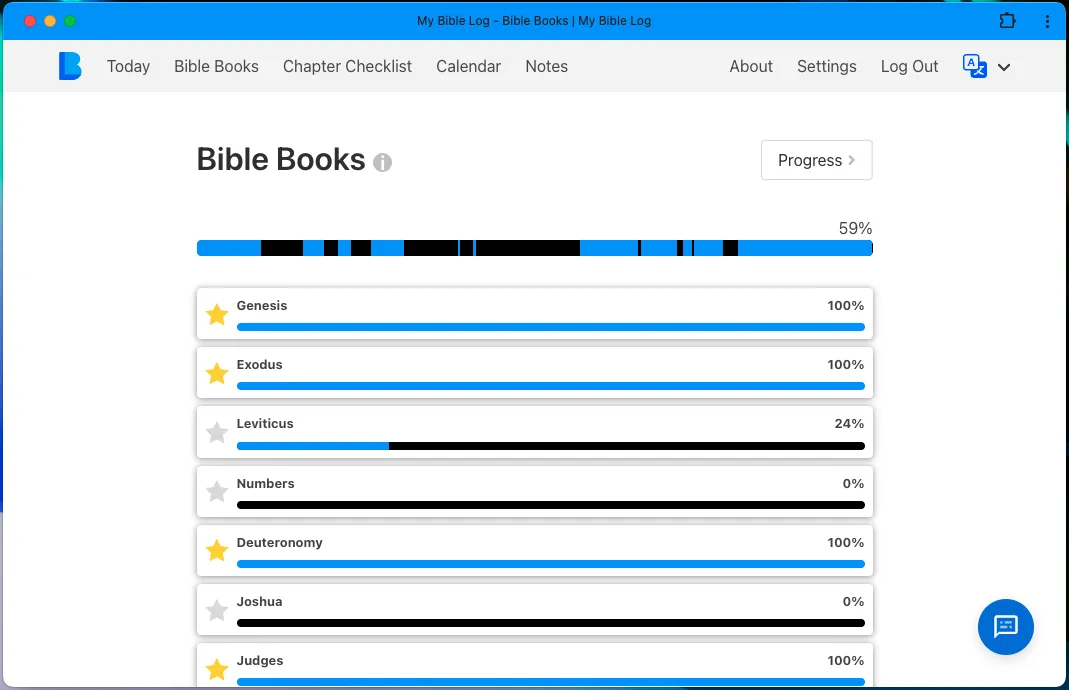Toggle the favorite star for Numbers
The image size is (1069, 690).
pyautogui.click(x=216, y=491)
